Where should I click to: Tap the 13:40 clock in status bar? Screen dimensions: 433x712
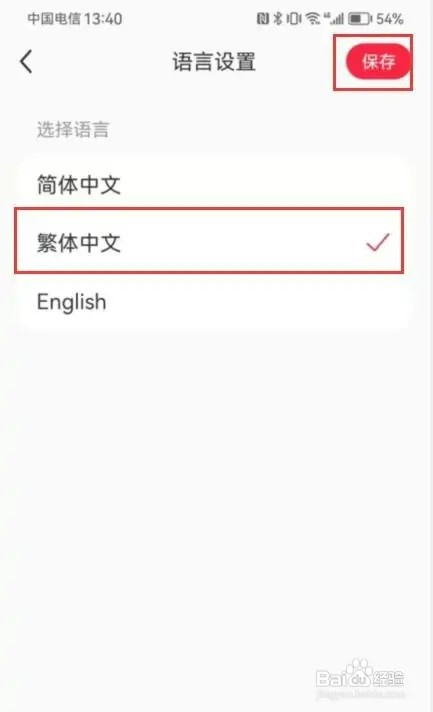103,19
